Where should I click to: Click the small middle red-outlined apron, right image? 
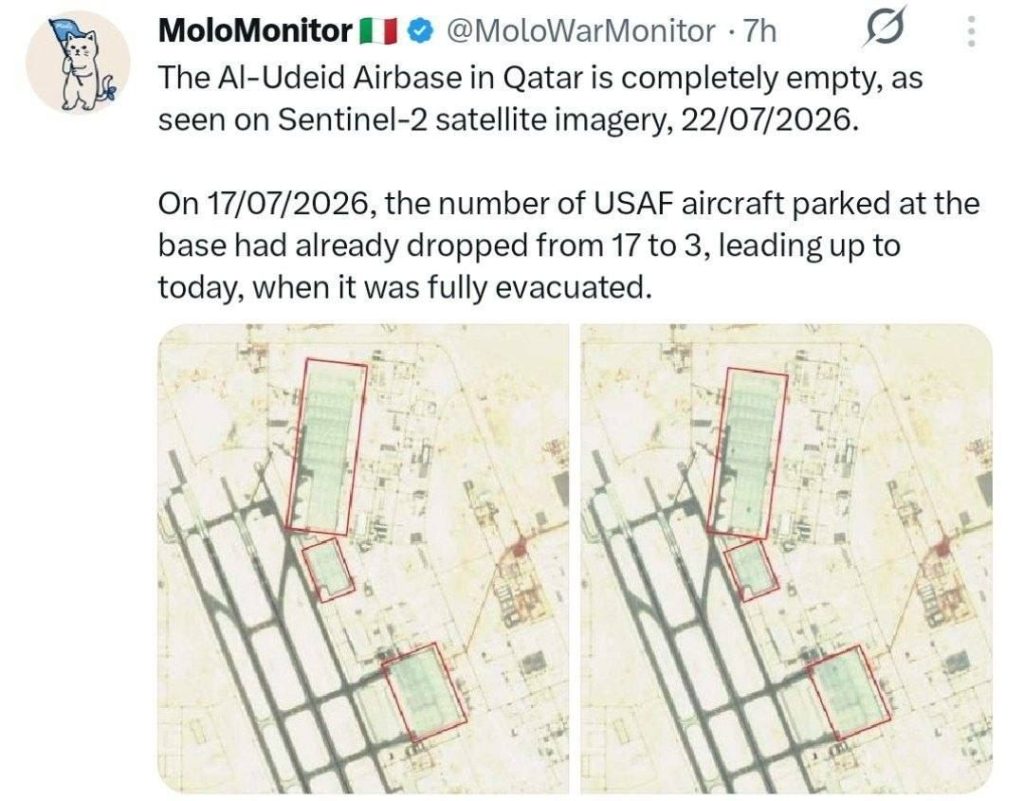752,571
